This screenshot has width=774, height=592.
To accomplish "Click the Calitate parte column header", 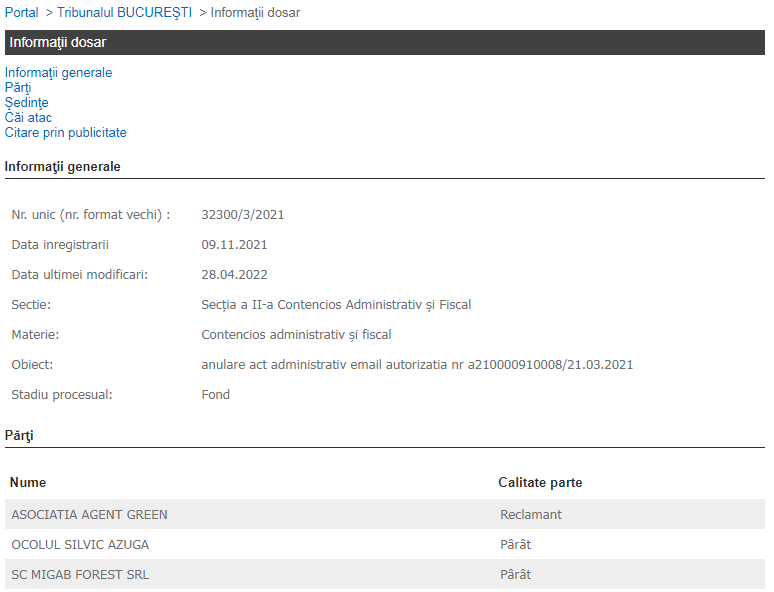I will coord(540,483).
